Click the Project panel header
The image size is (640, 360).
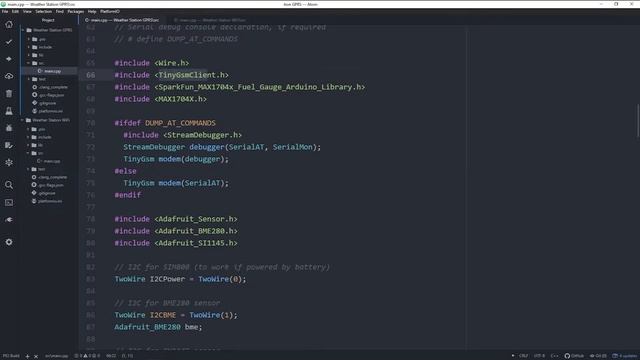pyautogui.click(x=48, y=20)
